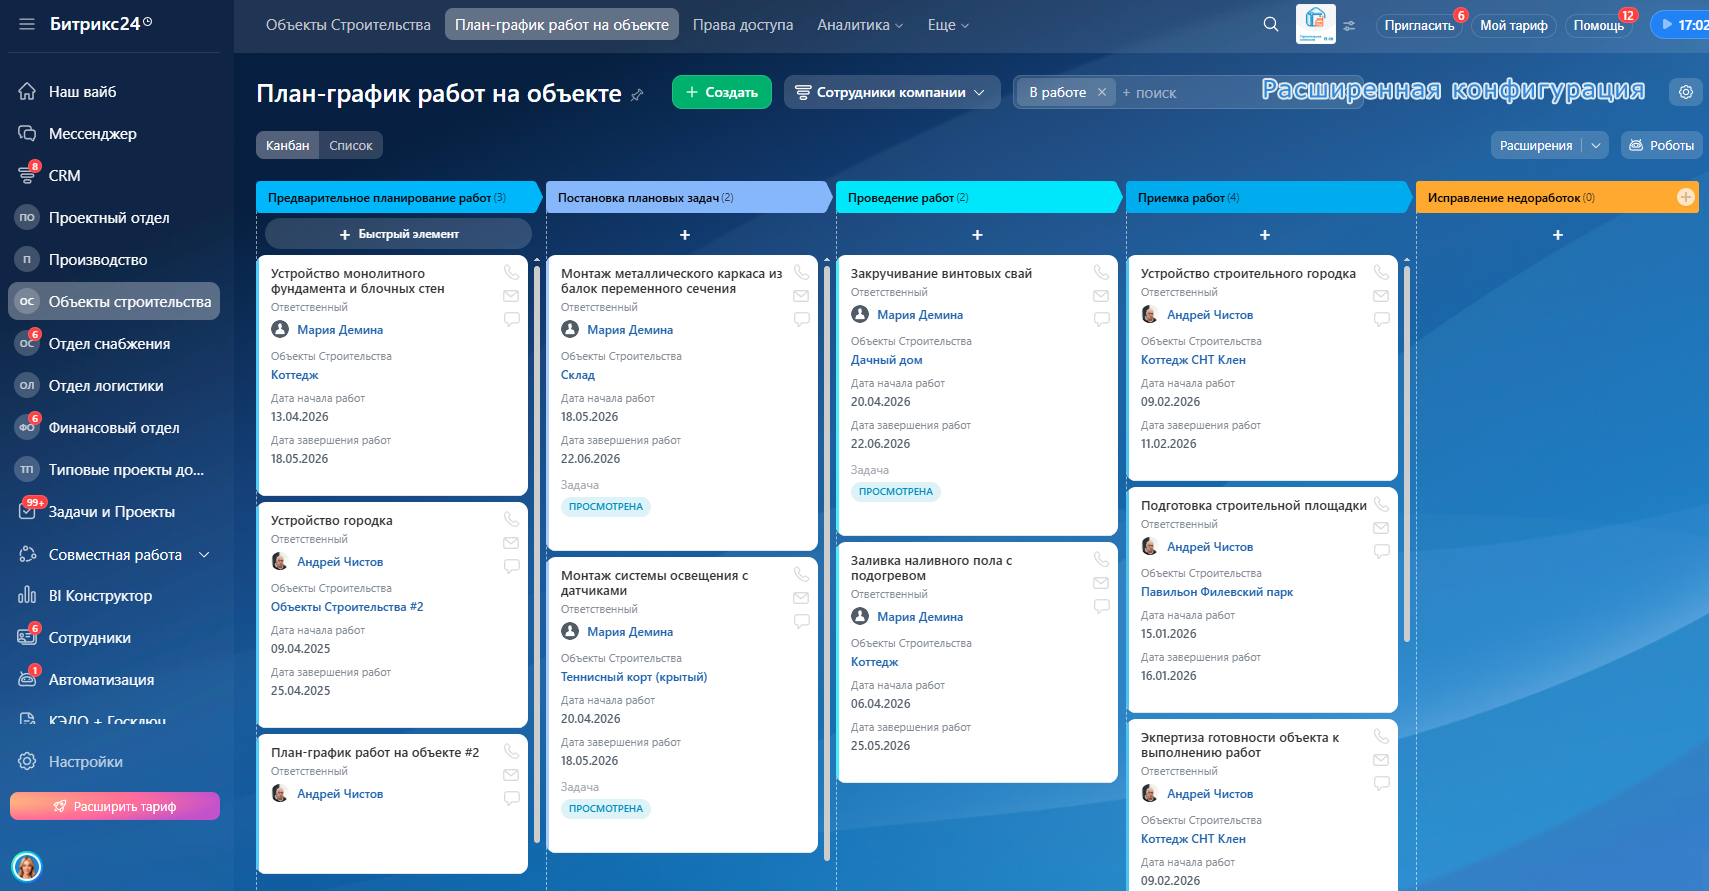Viewport: 1709px width, 891px height.
Task: Click the sliders icon beside the company logo
Action: (x=1349, y=26)
